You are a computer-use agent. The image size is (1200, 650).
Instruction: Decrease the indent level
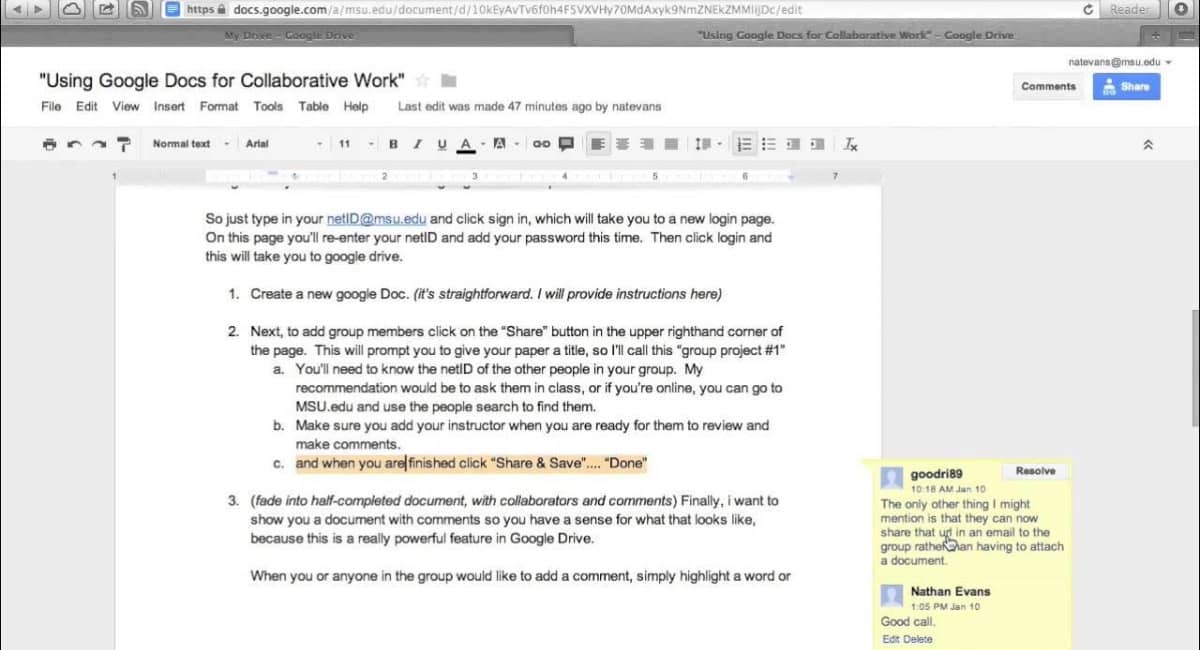[x=794, y=144]
